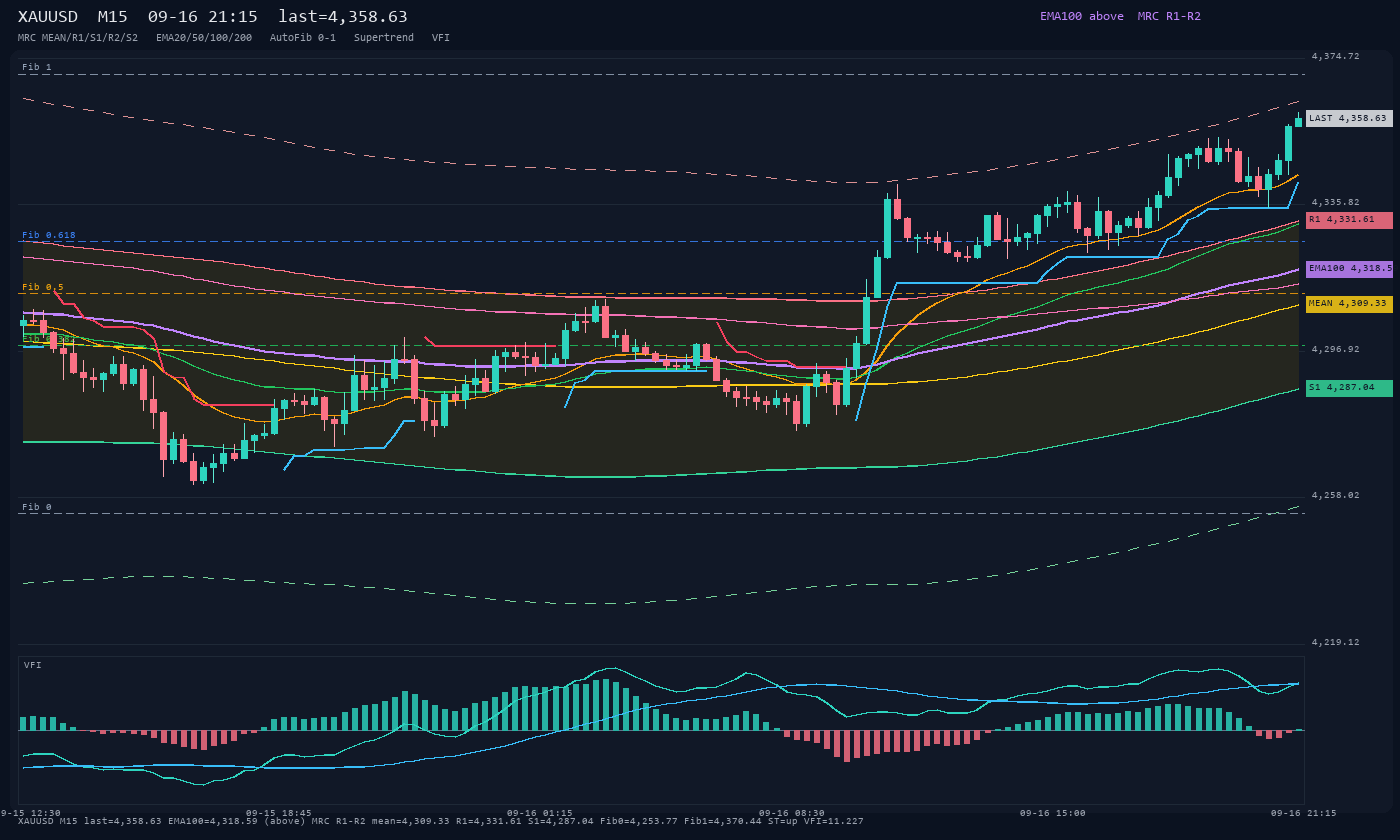
Task: Select the 'EMA20/50/100/200' indicator label
Action: (204, 38)
